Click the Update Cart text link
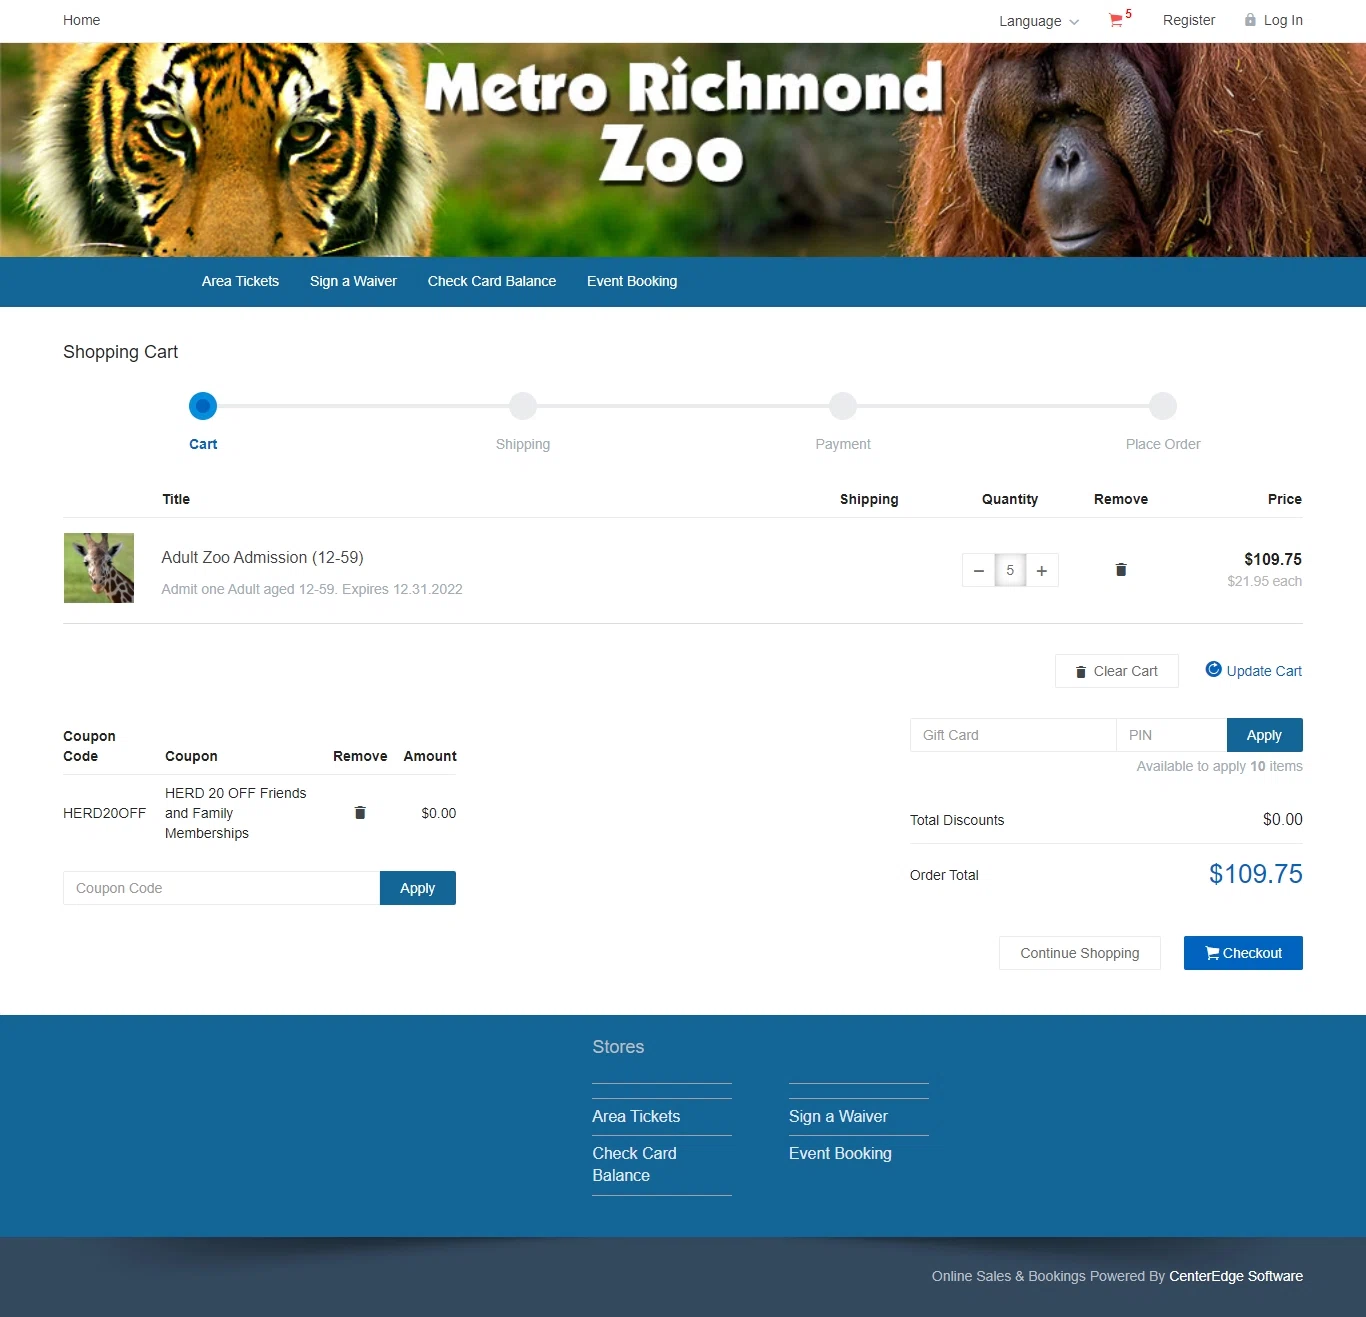1366x1317 pixels. 1264,671
